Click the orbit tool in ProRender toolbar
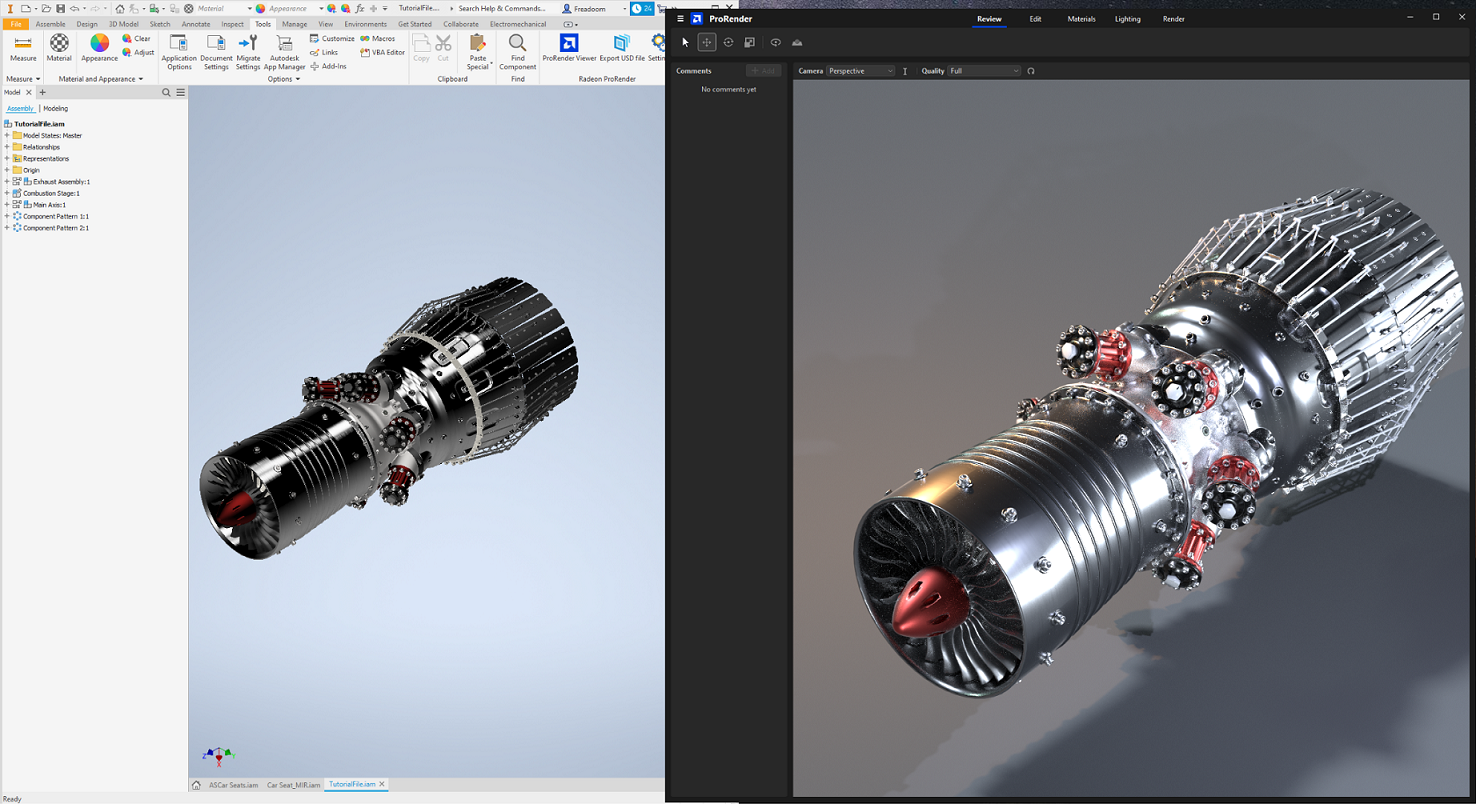1476x804 pixels. pyautogui.click(x=728, y=43)
